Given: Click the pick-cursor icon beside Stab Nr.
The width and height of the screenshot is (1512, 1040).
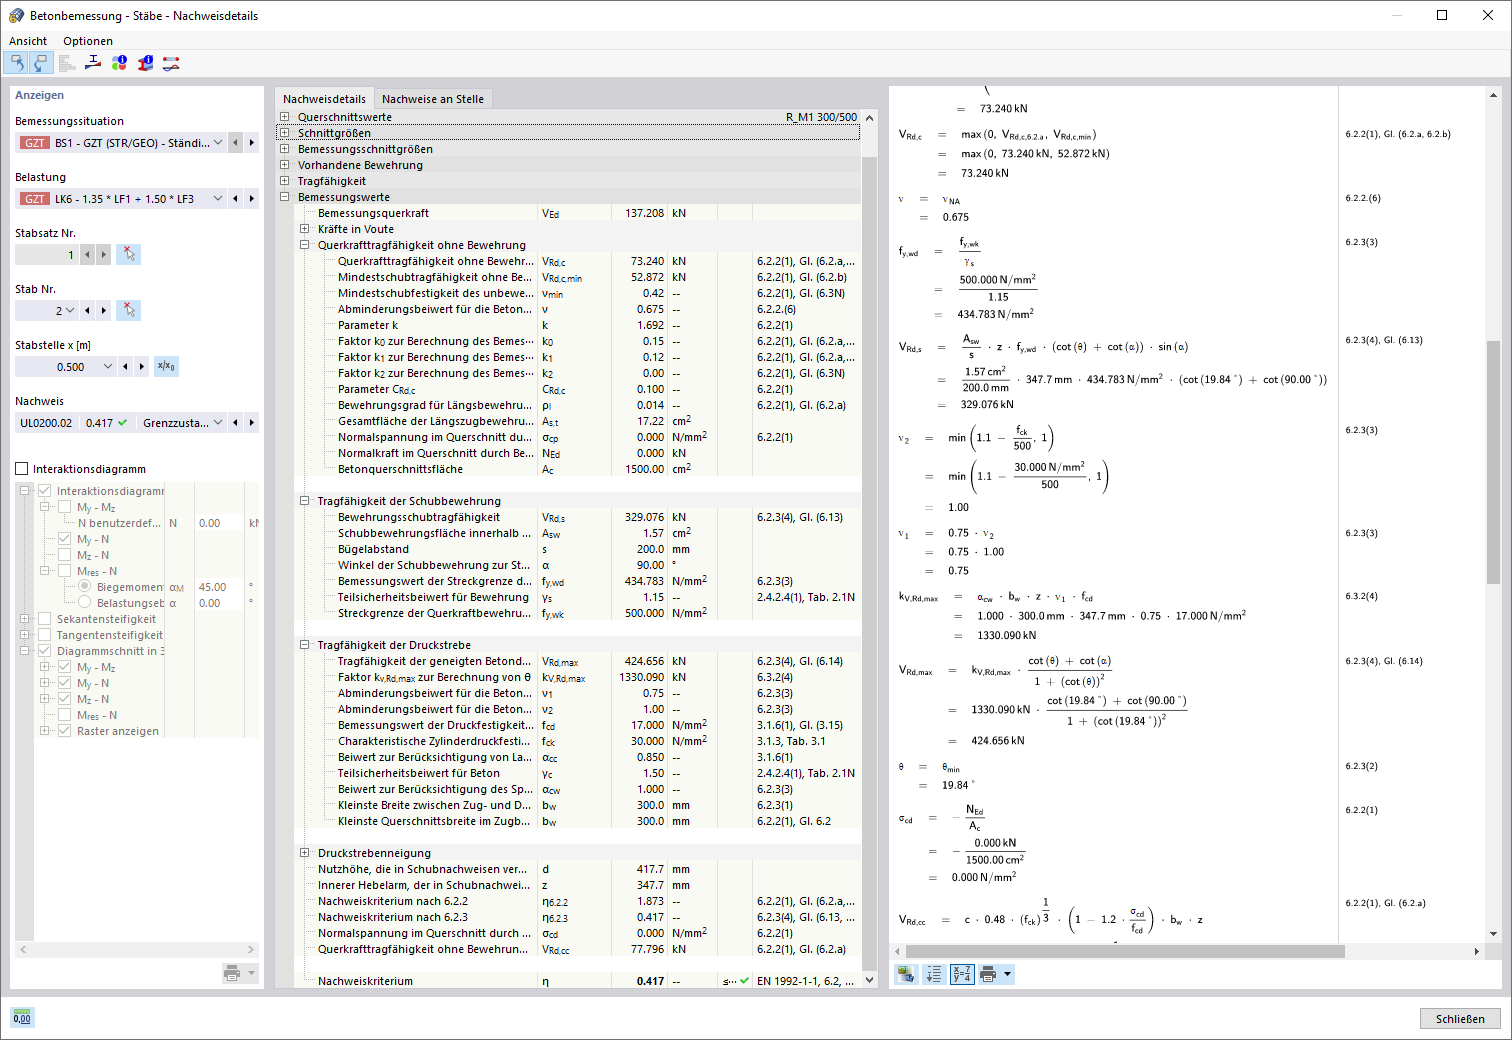Looking at the screenshot, I should click(128, 311).
